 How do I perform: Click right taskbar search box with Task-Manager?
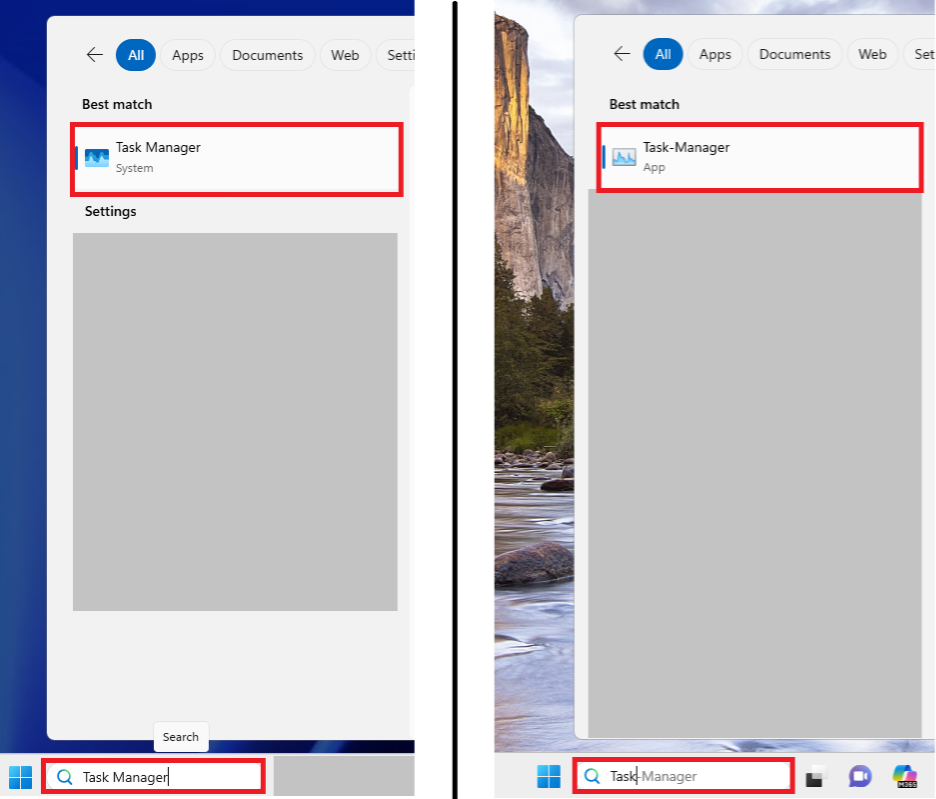point(683,776)
